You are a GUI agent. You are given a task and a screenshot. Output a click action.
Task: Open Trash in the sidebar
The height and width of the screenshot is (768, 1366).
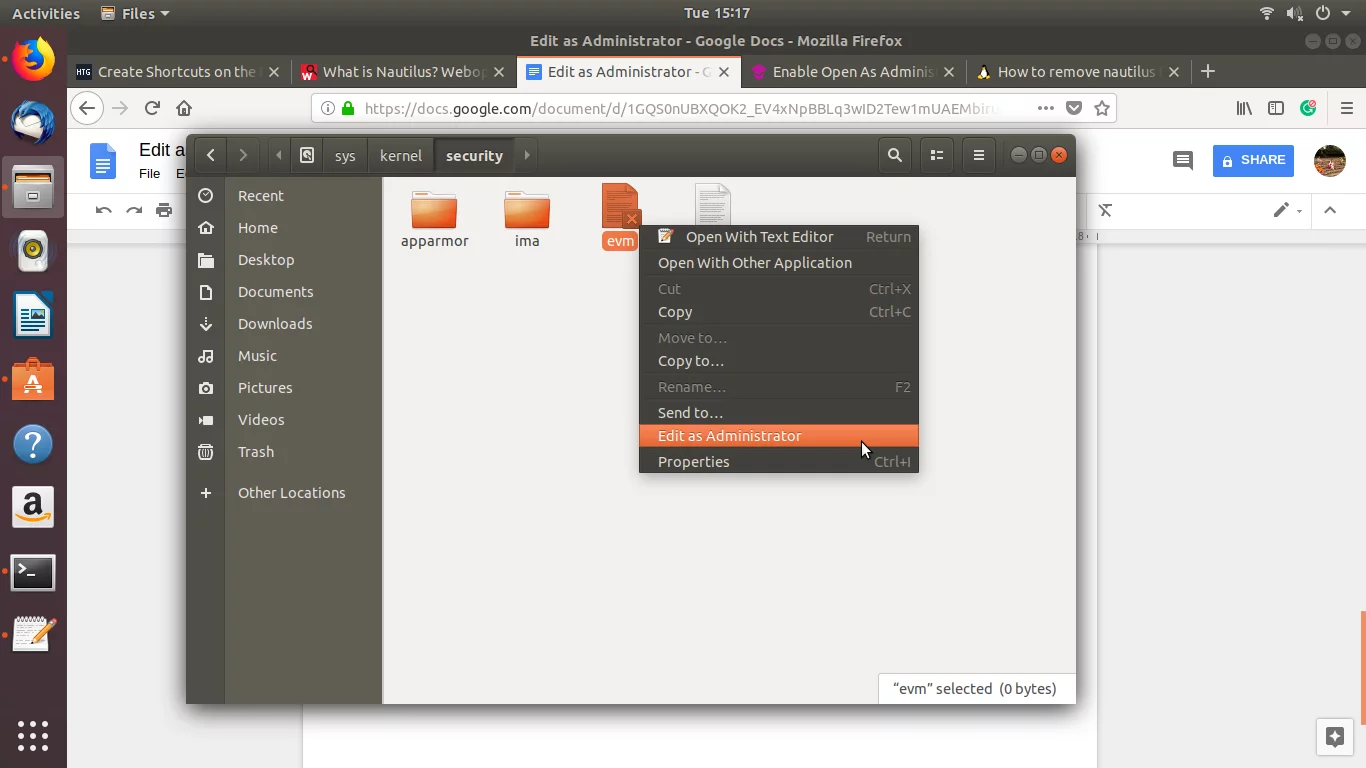tap(256, 452)
